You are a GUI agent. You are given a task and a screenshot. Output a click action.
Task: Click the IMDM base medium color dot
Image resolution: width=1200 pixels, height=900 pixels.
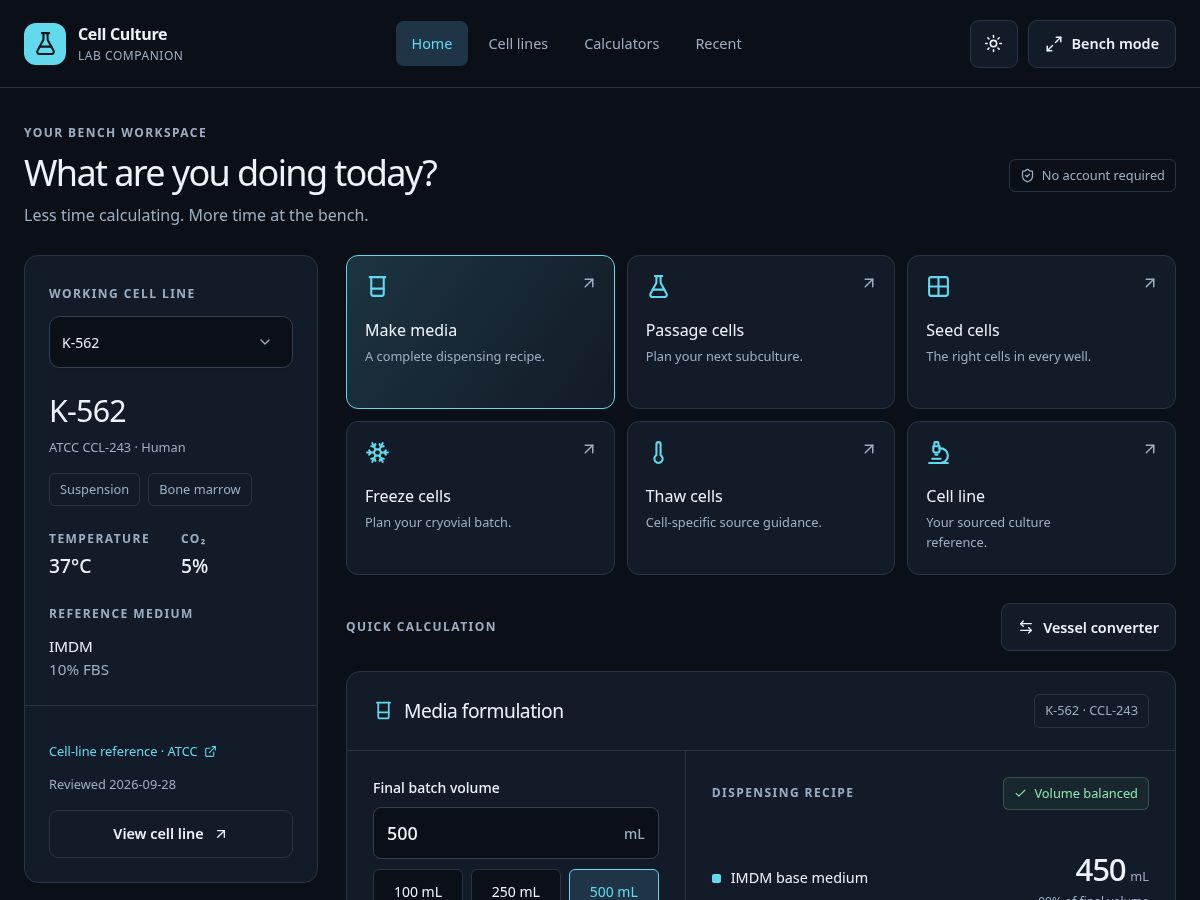tap(716, 878)
